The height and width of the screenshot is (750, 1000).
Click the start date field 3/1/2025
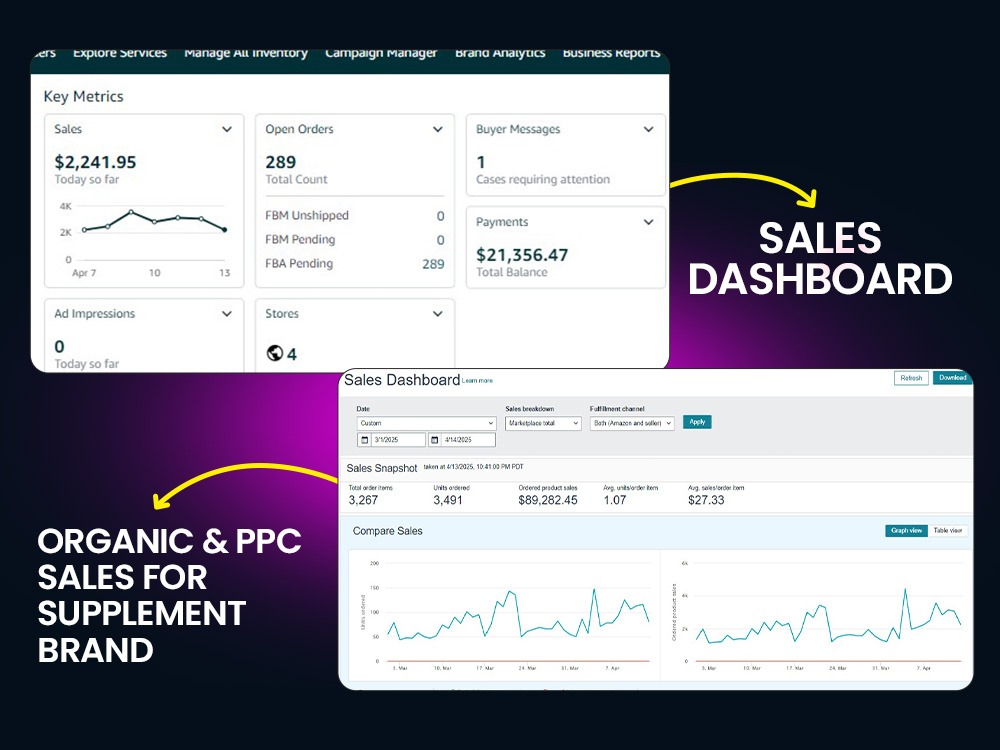click(399, 440)
